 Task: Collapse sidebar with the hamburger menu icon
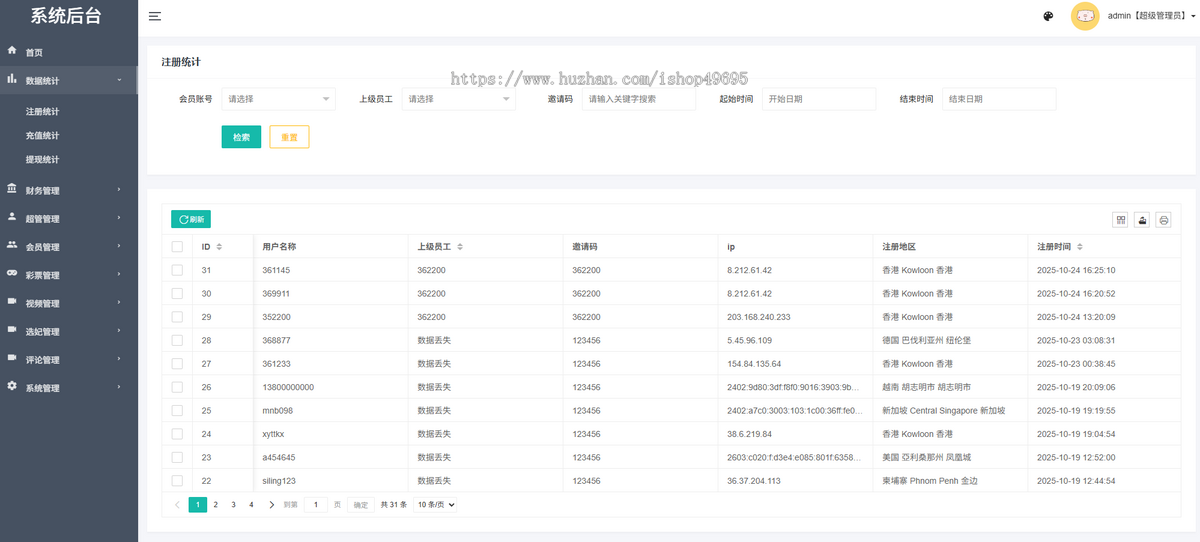tap(155, 16)
